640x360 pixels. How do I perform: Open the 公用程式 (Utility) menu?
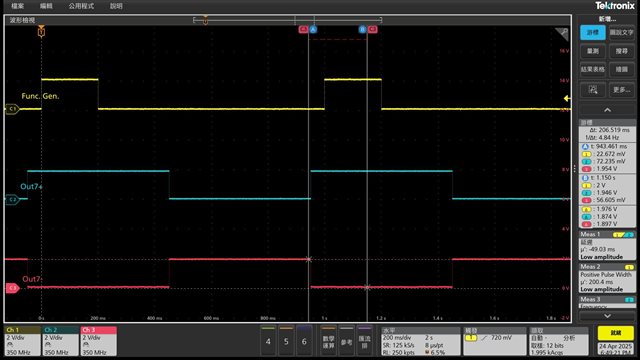tap(81, 6)
